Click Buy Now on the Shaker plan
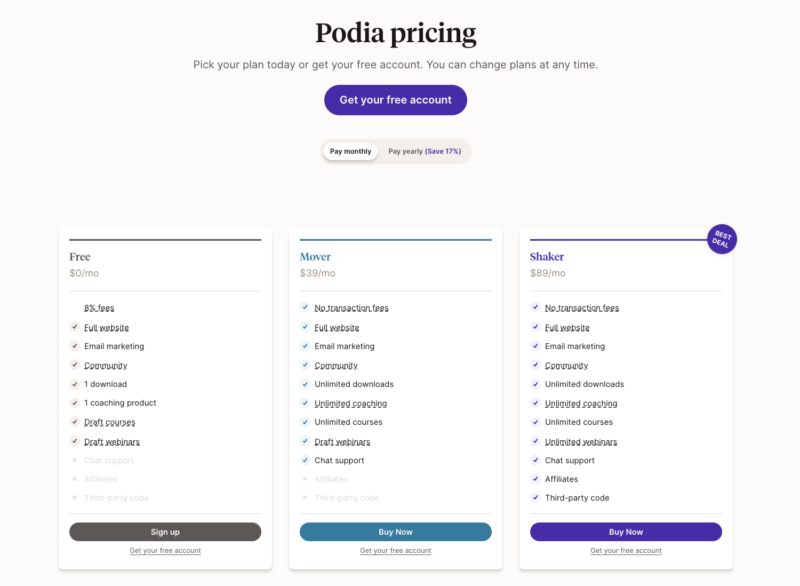The image size is (800, 586). (x=626, y=532)
